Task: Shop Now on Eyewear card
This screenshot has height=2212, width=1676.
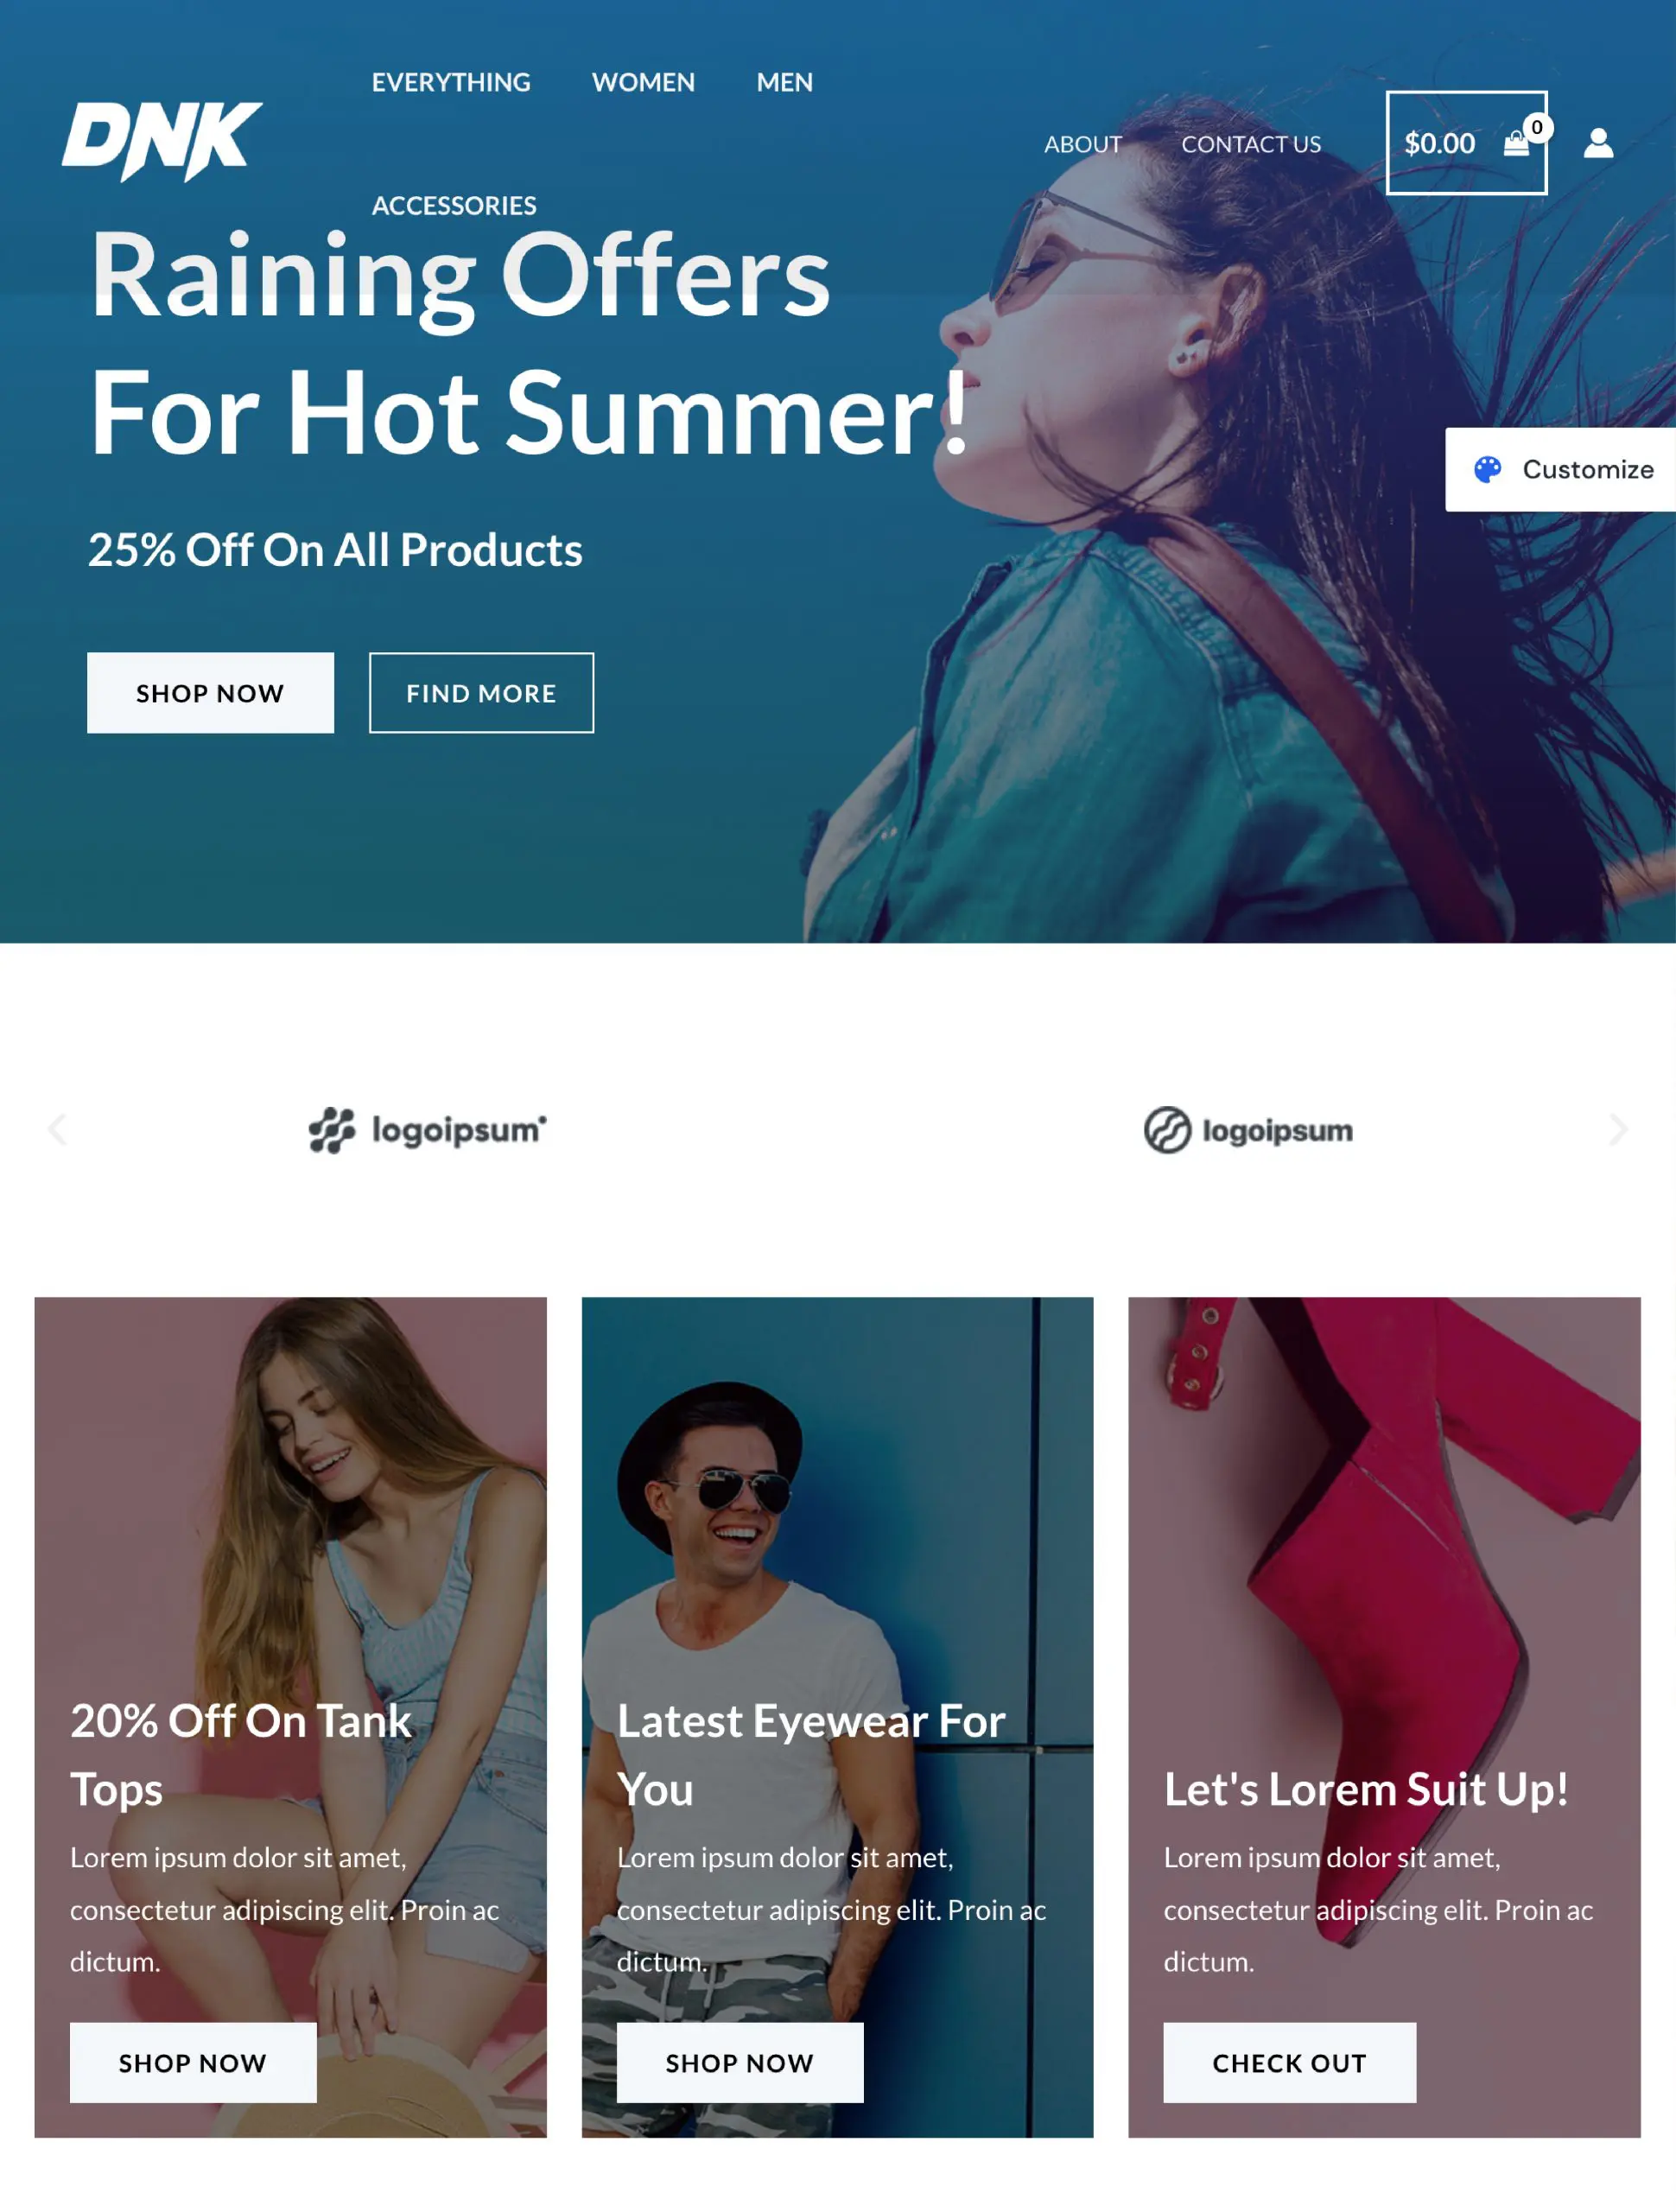Action: [740, 2063]
